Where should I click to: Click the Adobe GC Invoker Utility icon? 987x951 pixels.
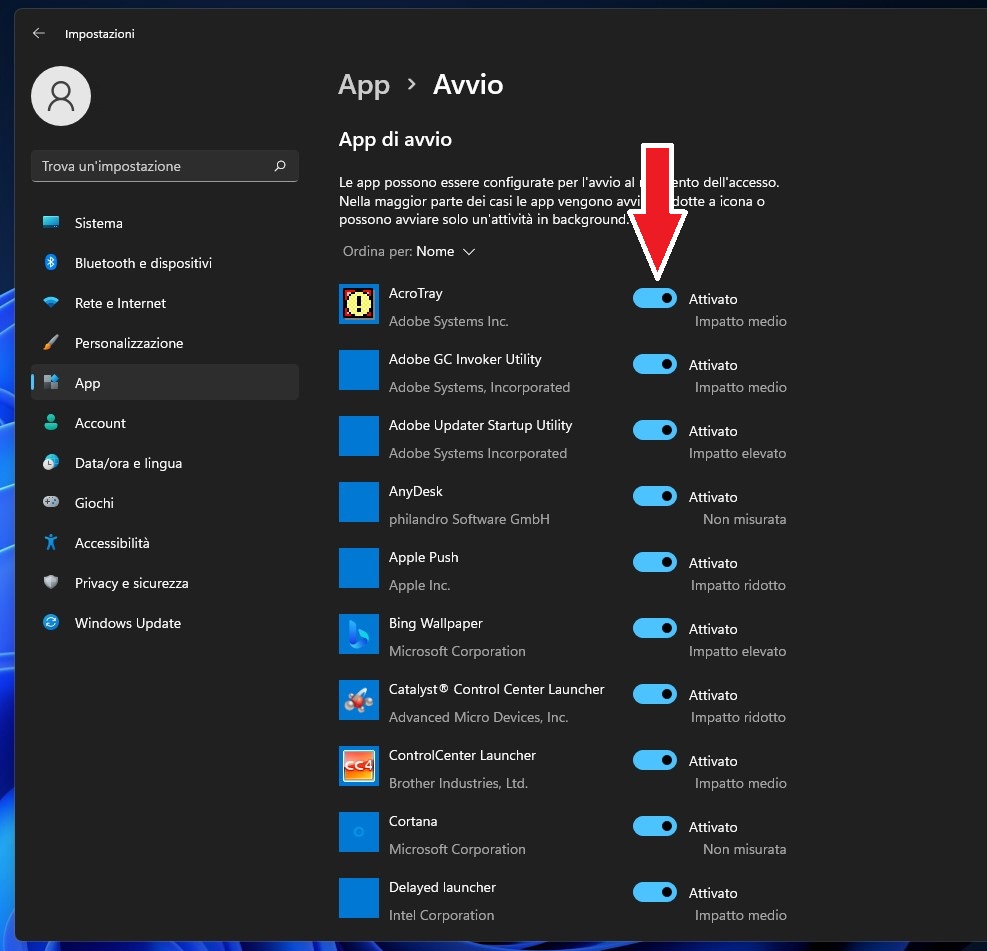click(x=359, y=370)
